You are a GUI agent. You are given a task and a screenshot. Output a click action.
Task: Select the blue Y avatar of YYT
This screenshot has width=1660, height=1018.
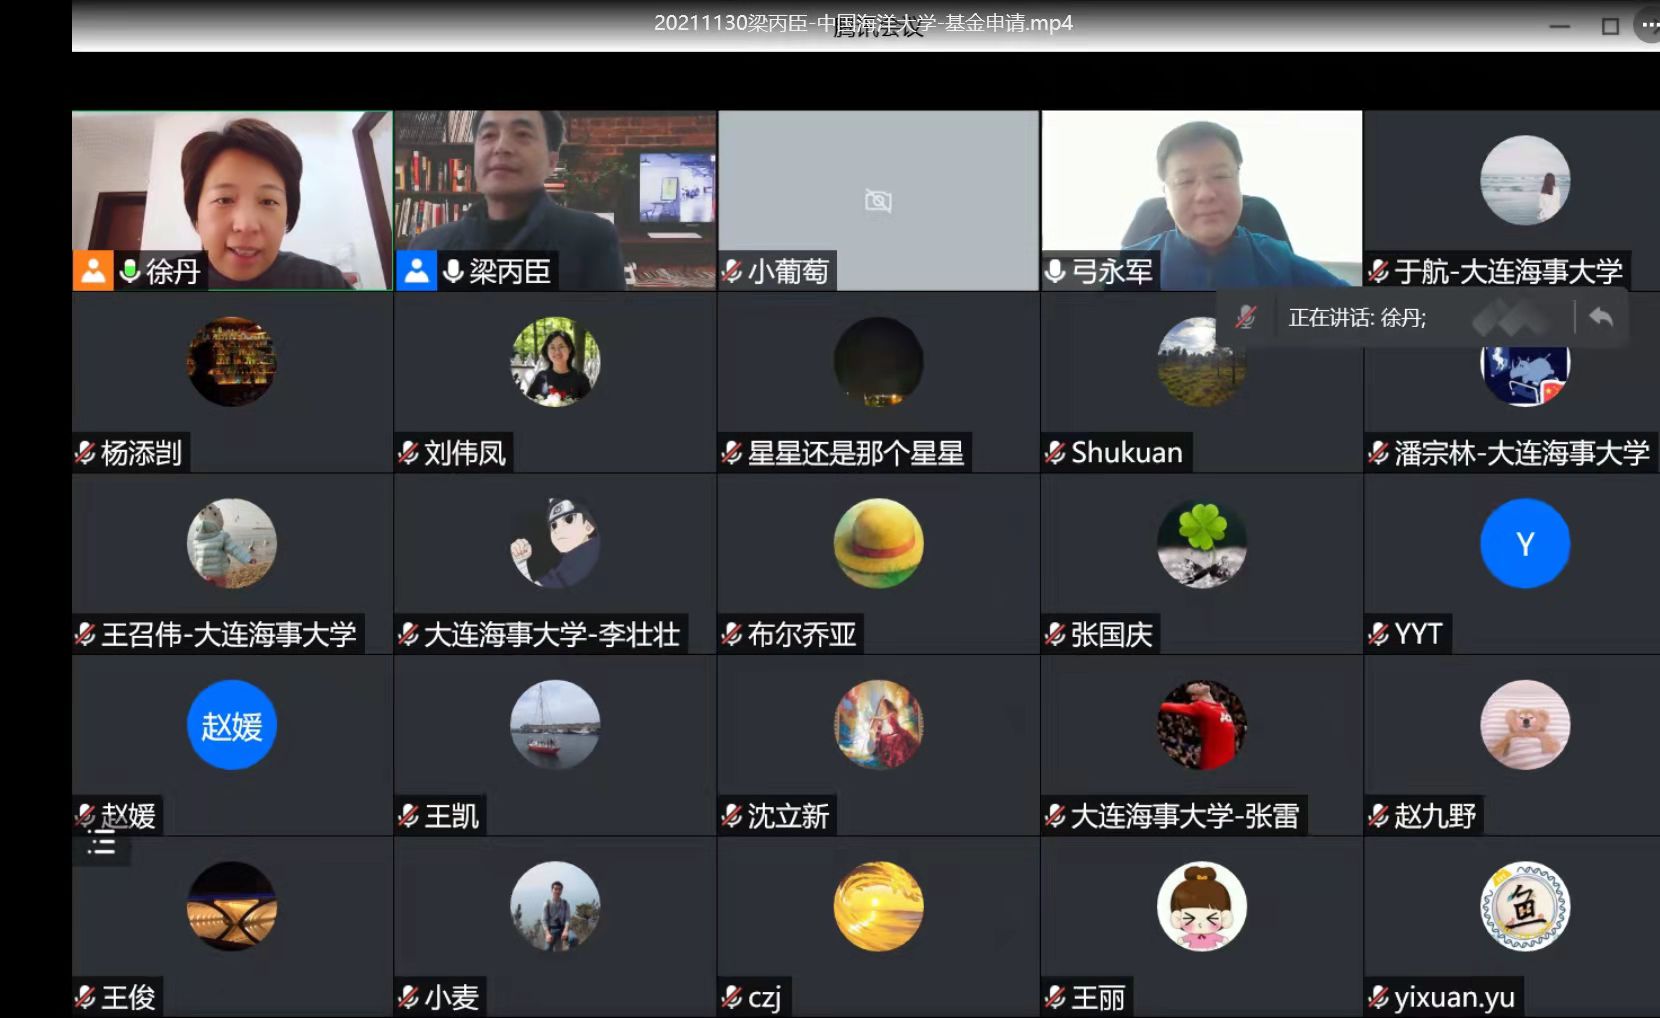pos(1524,544)
